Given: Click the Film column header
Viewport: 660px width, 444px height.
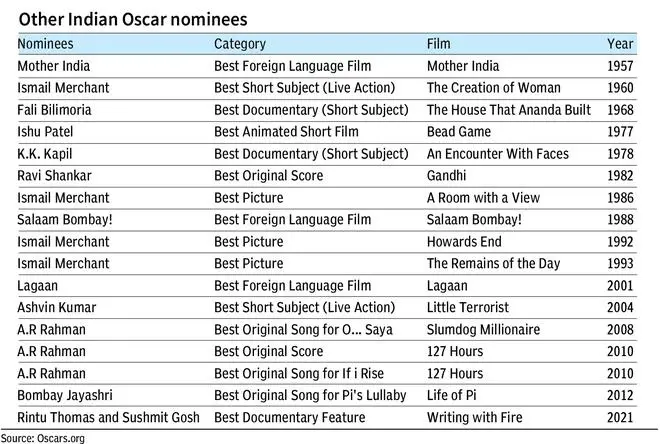Looking at the screenshot, I should point(439,44).
